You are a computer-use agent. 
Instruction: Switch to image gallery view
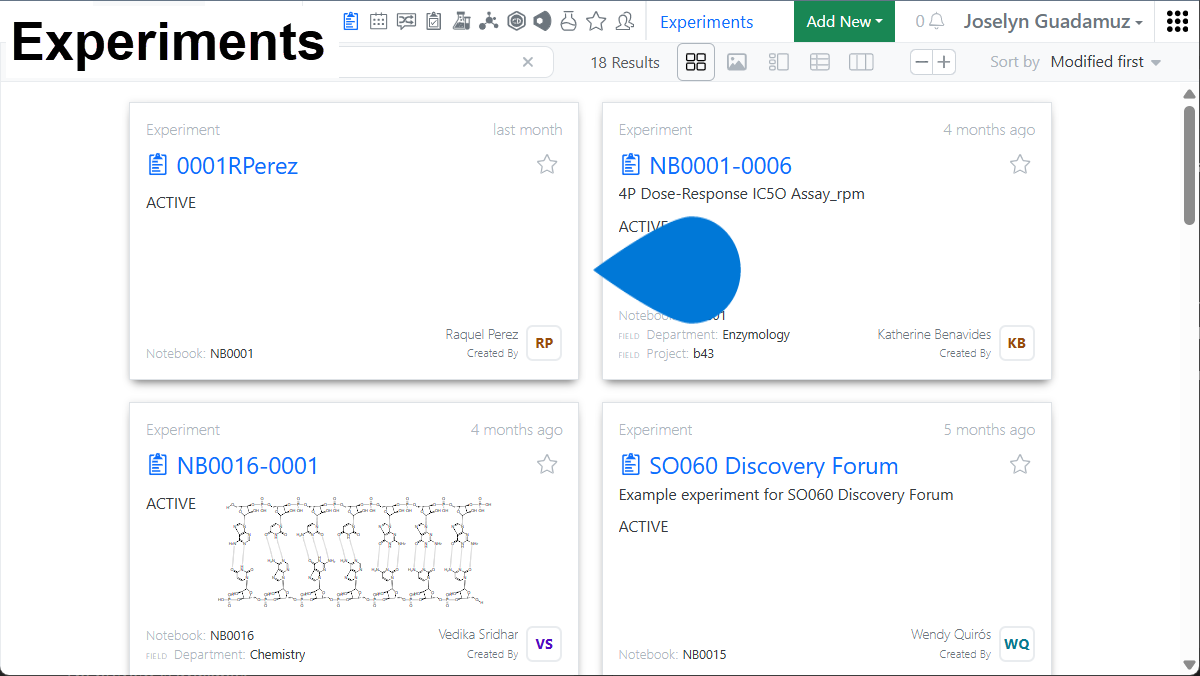coord(737,62)
